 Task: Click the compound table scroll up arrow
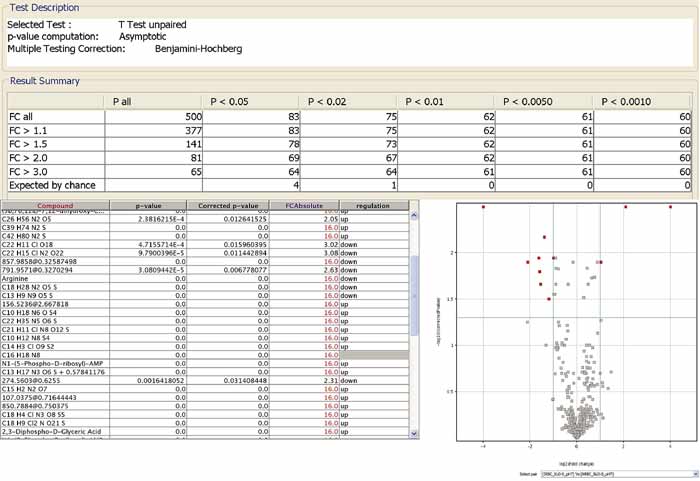pos(414,215)
